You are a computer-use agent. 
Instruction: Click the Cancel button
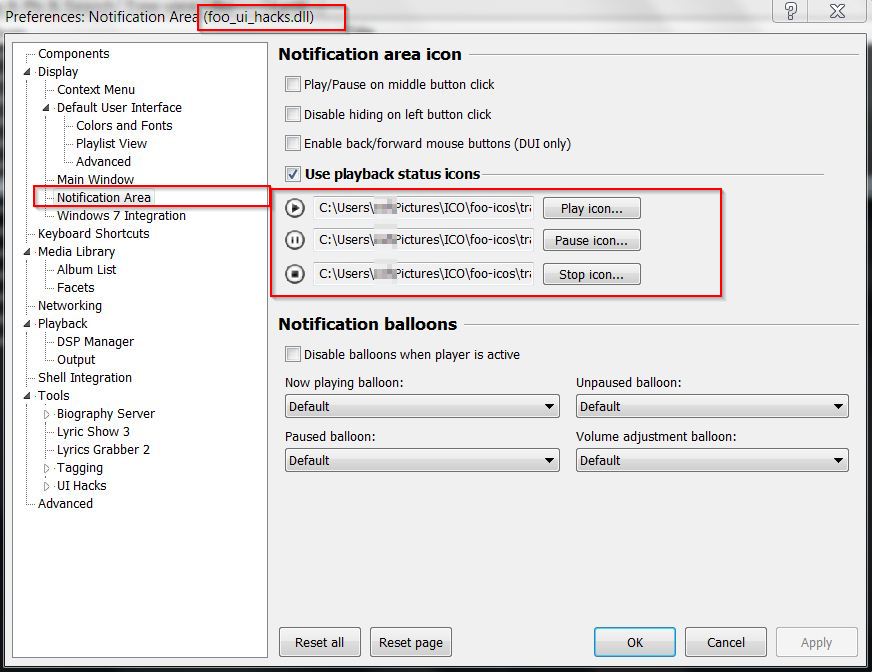click(726, 642)
